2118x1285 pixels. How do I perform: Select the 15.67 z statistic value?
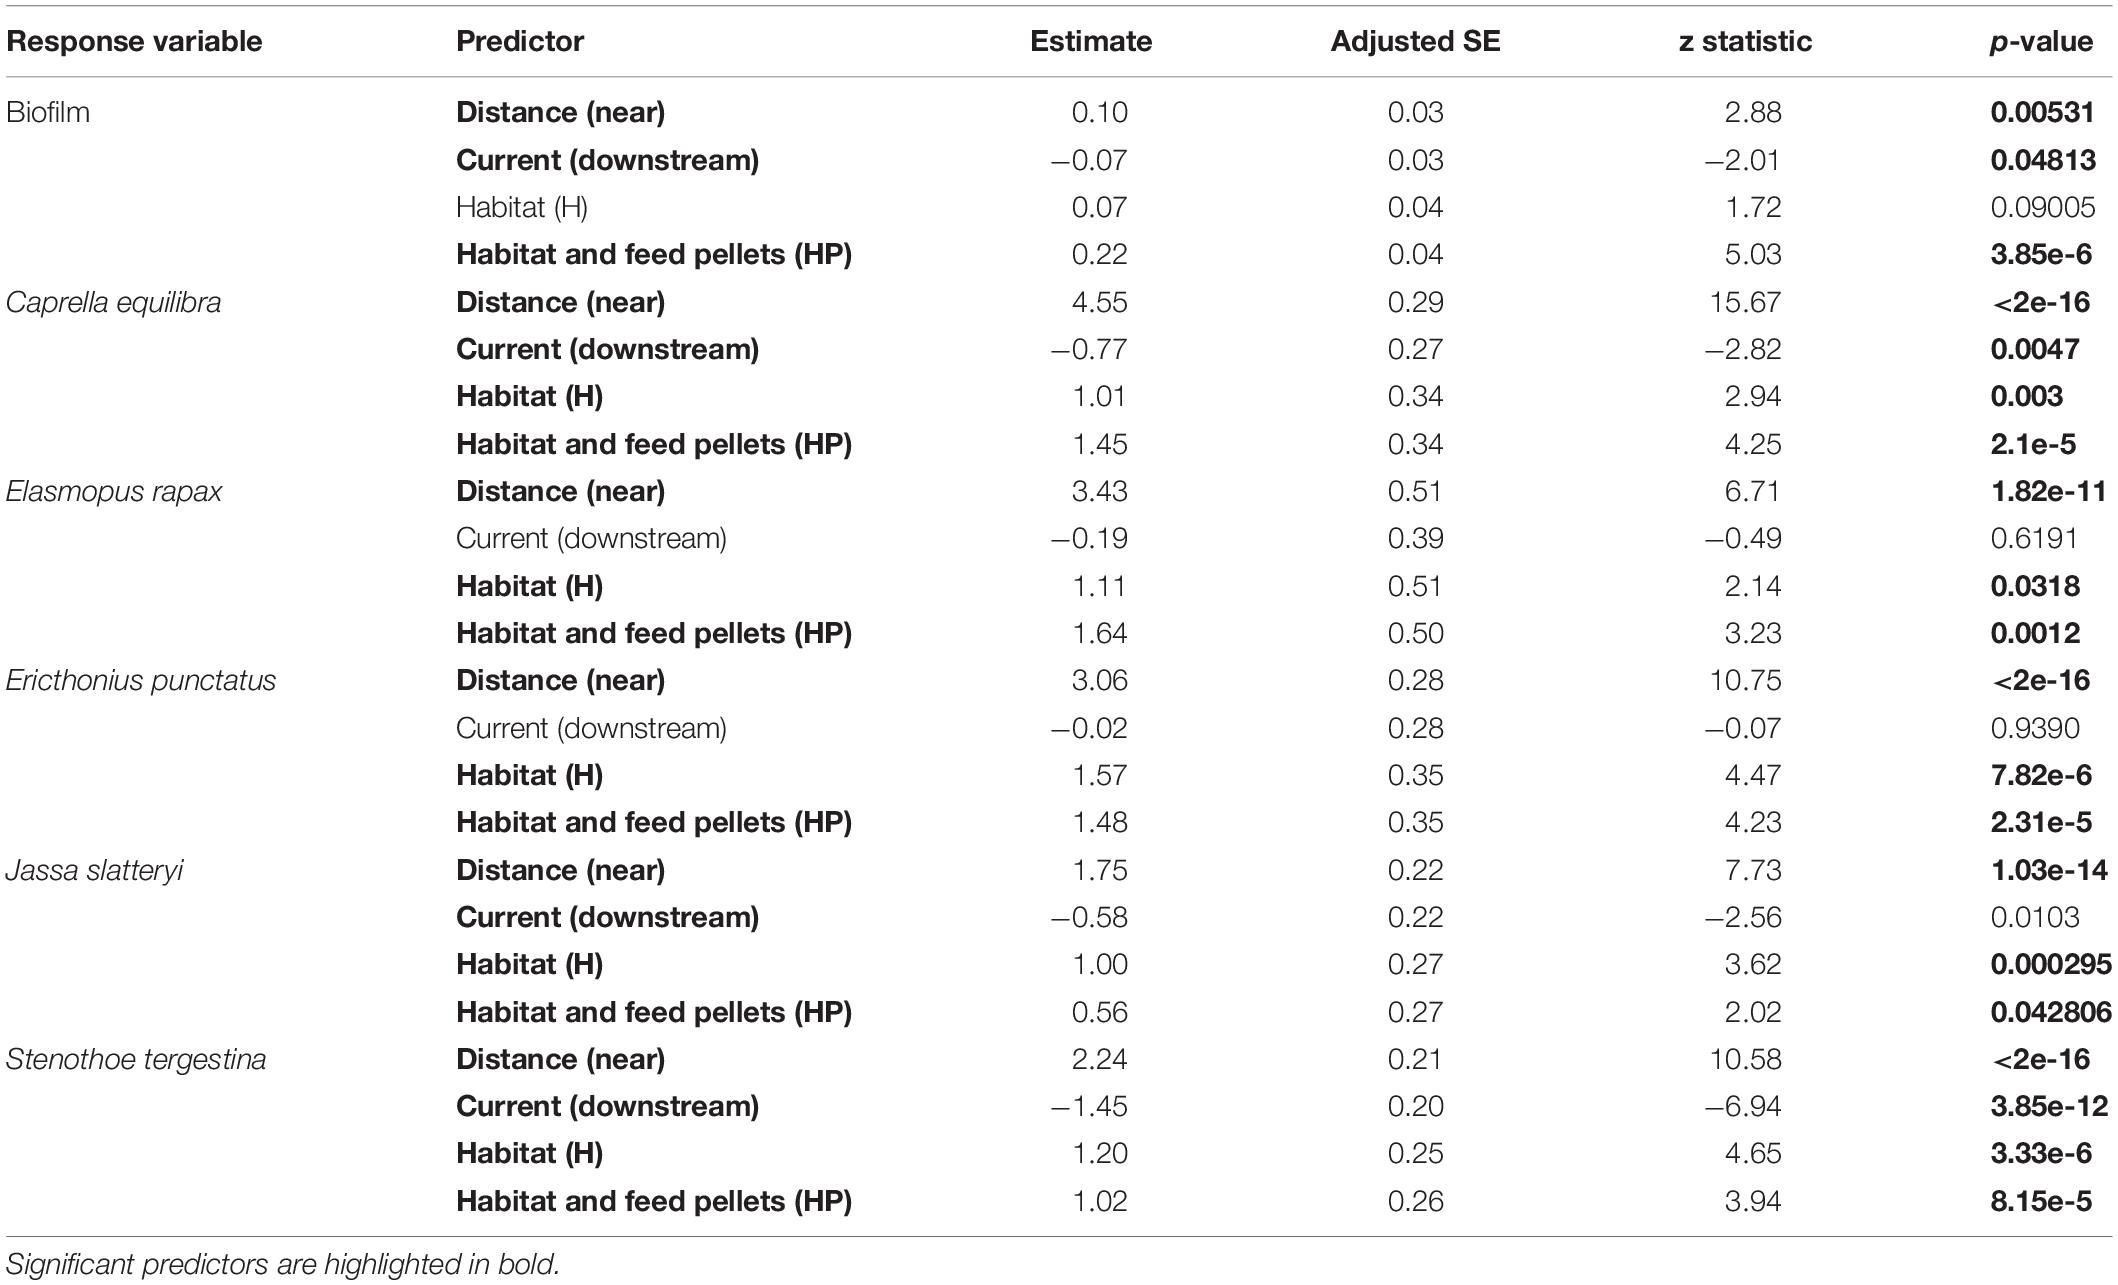coord(1745,302)
